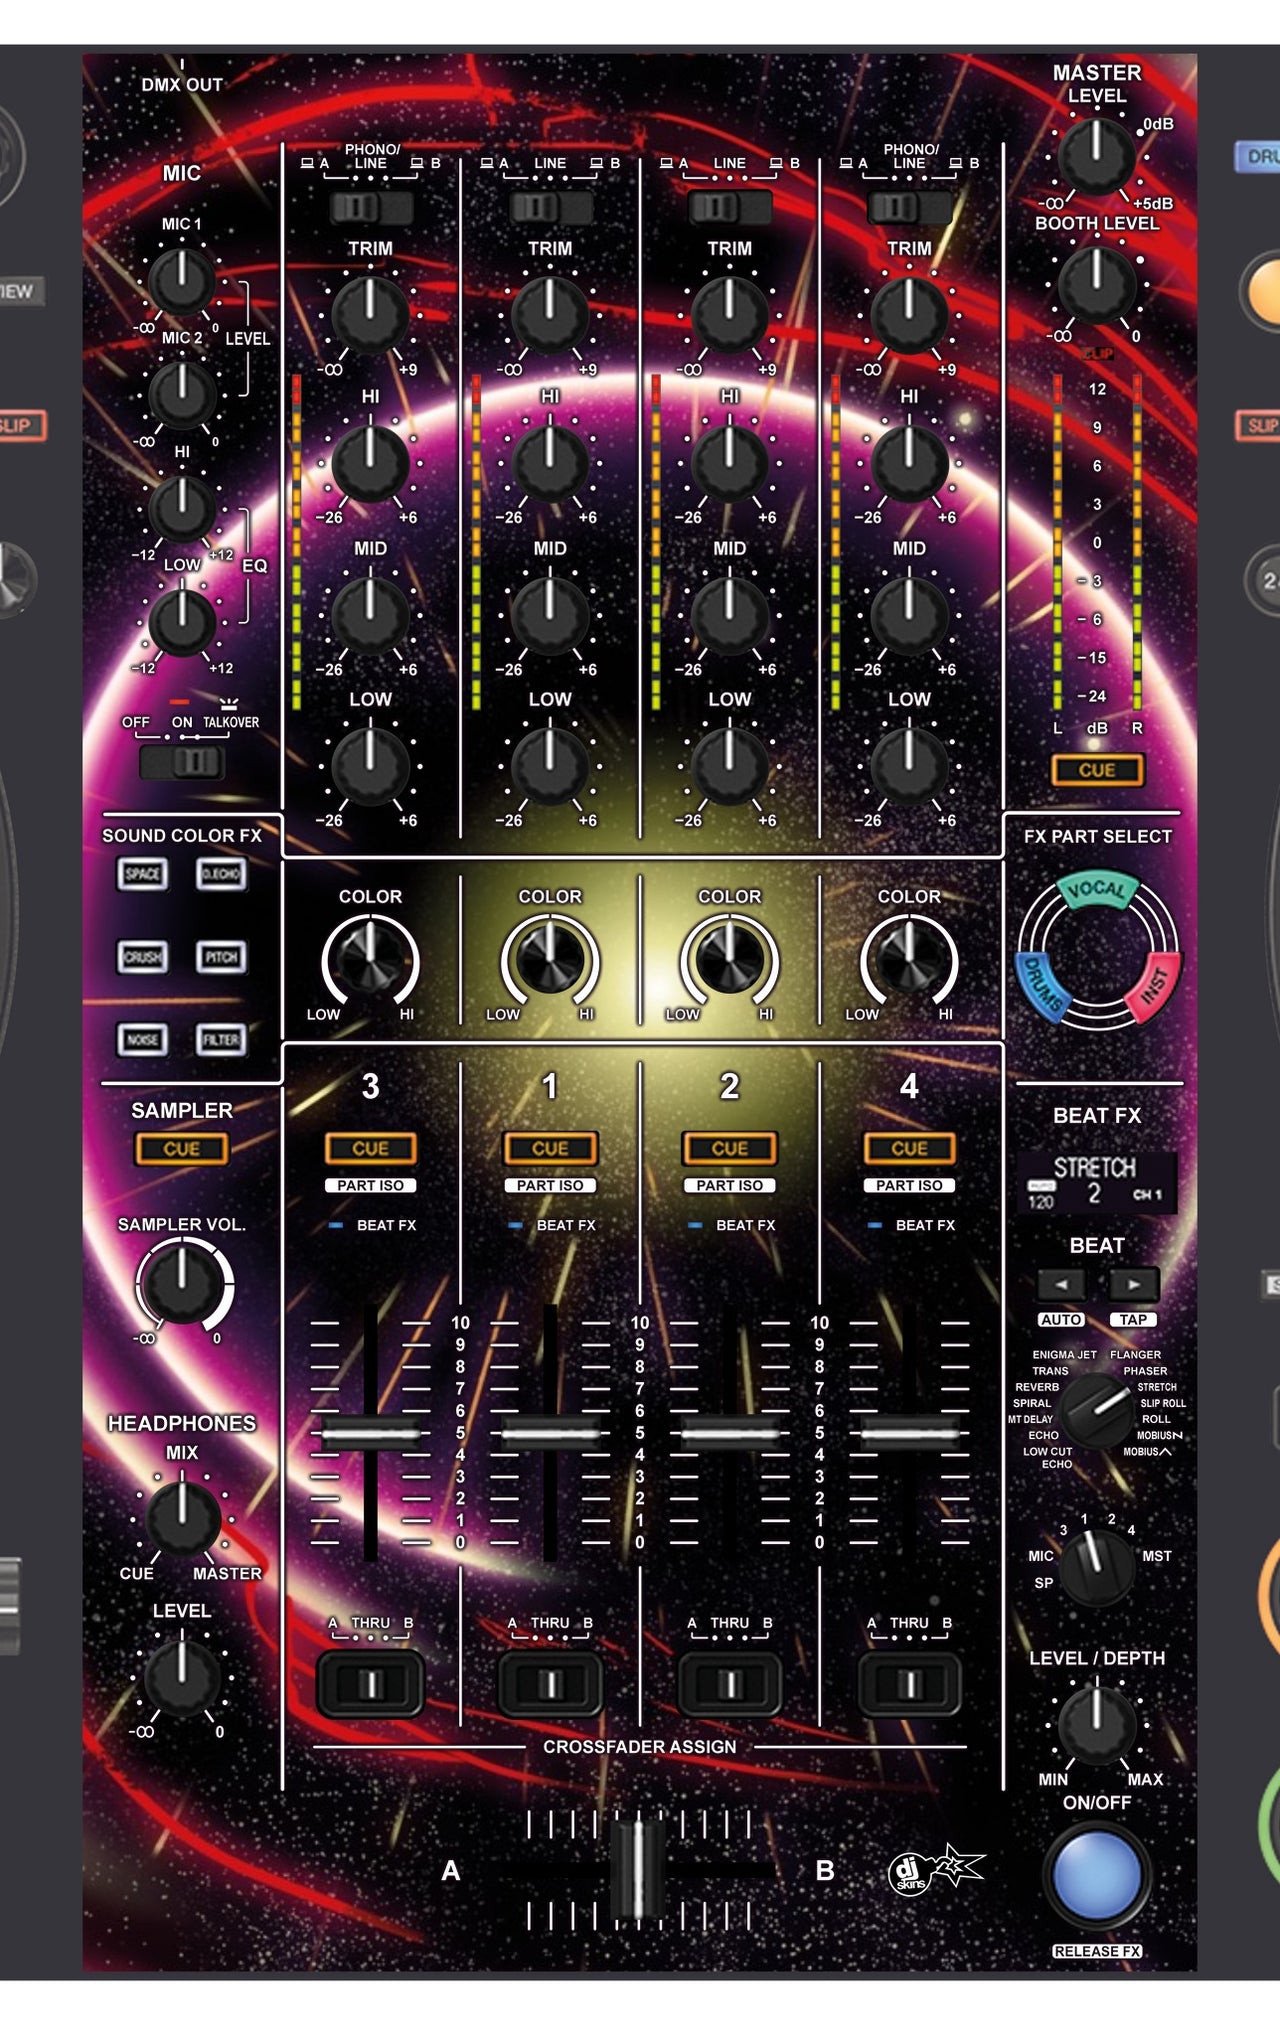1280x2035 pixels.
Task: Flip channel 3 crossfader assign switch
Action: (370, 1685)
